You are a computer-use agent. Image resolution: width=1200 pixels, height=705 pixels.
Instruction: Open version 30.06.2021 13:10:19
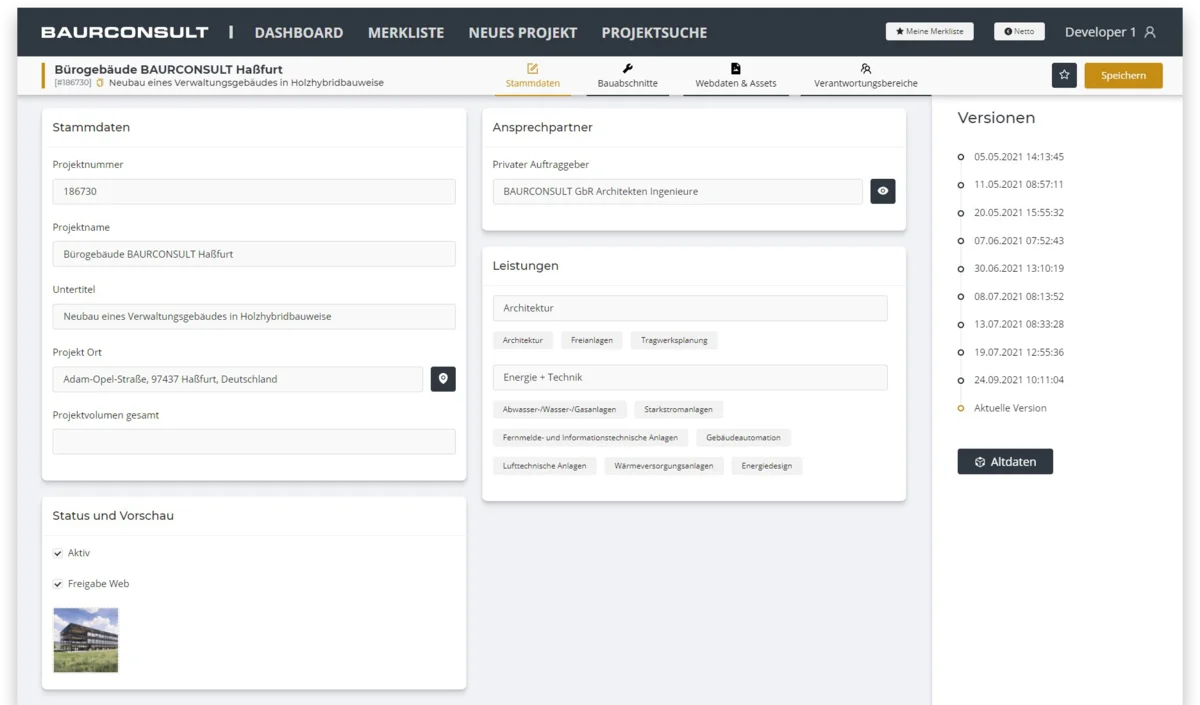pos(1019,269)
